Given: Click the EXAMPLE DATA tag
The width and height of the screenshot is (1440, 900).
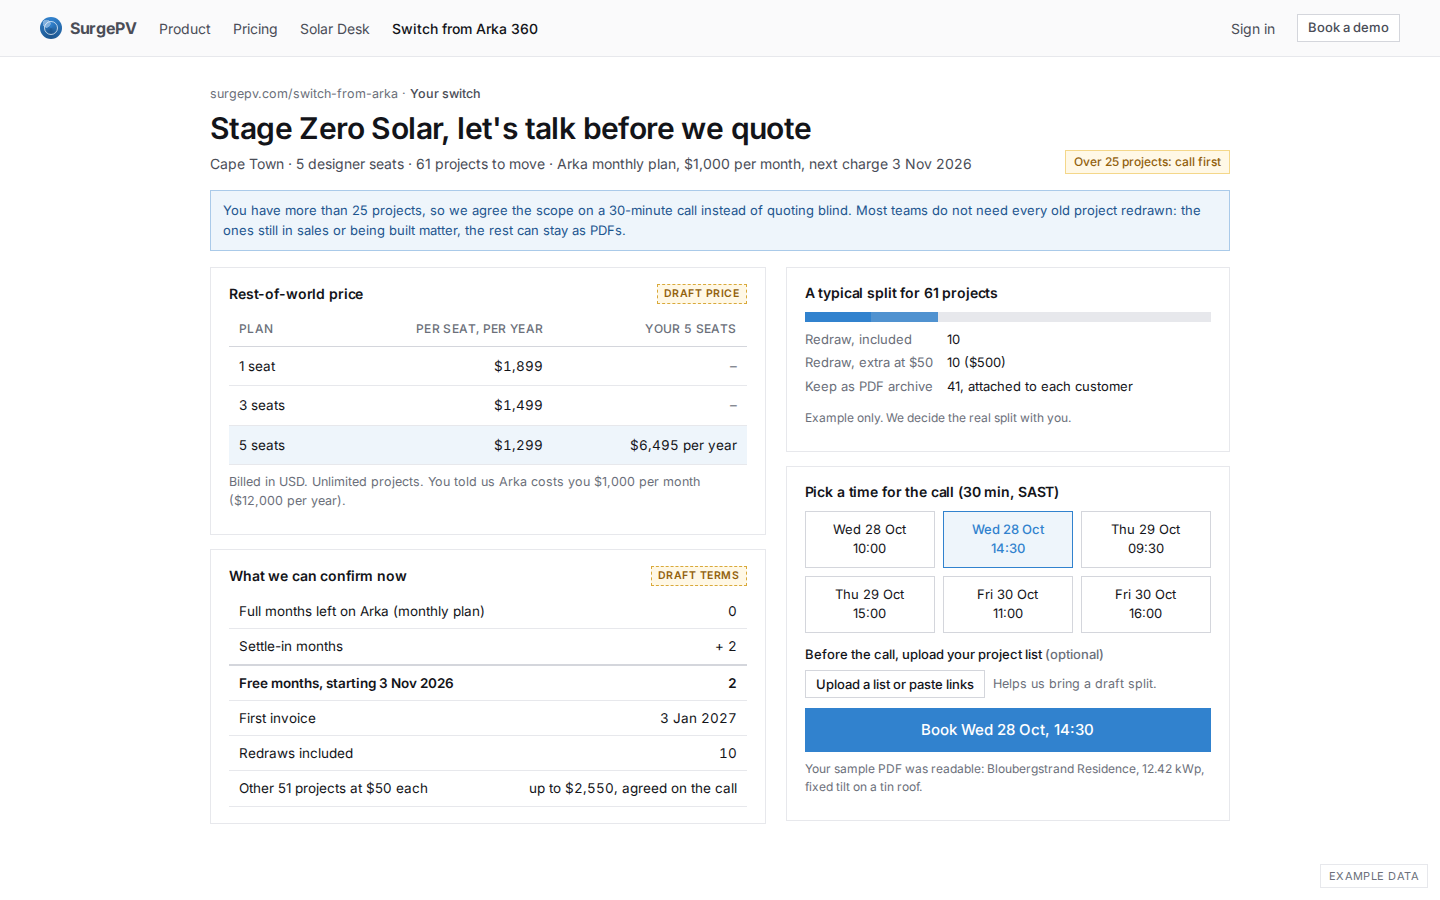Looking at the screenshot, I should pos(1374,876).
